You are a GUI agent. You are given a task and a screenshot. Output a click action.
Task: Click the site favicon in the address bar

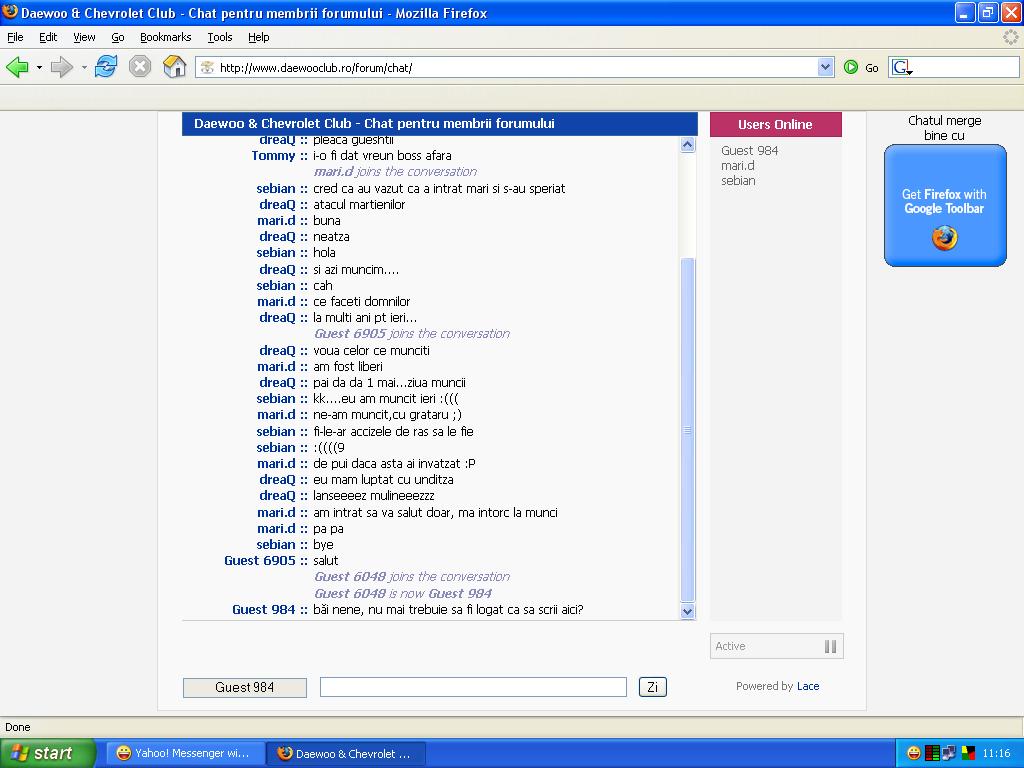pos(207,67)
